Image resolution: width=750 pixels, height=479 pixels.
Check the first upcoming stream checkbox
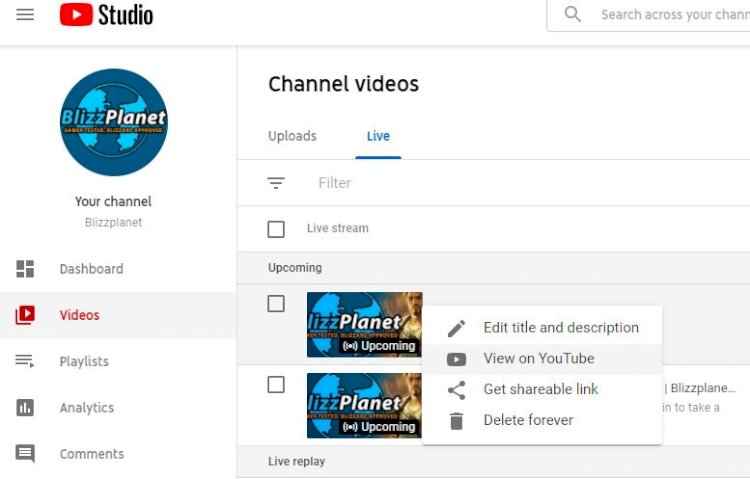276,303
